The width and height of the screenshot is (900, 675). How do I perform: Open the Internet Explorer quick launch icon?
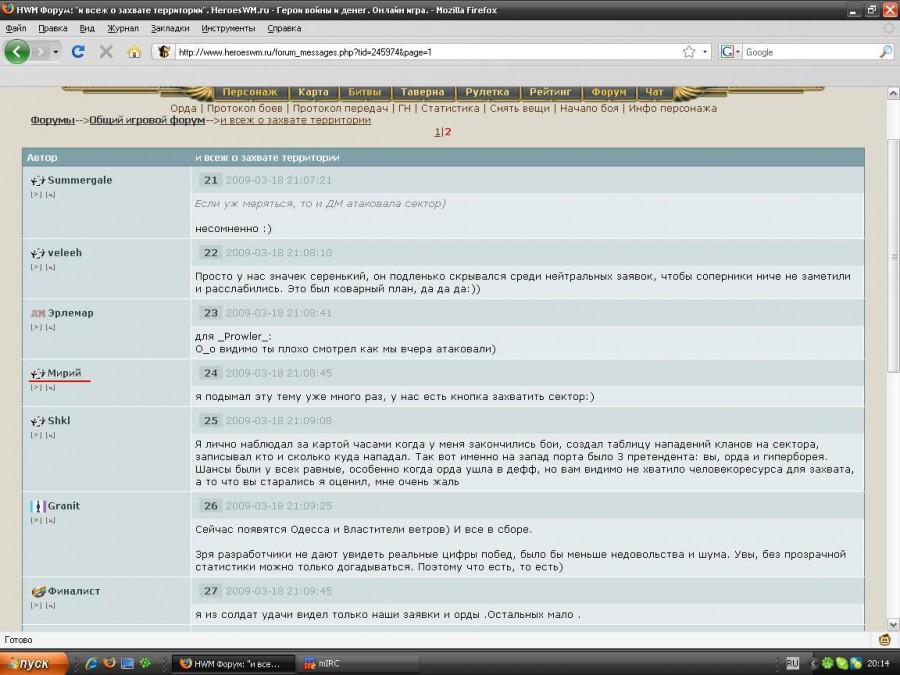tap(91, 662)
